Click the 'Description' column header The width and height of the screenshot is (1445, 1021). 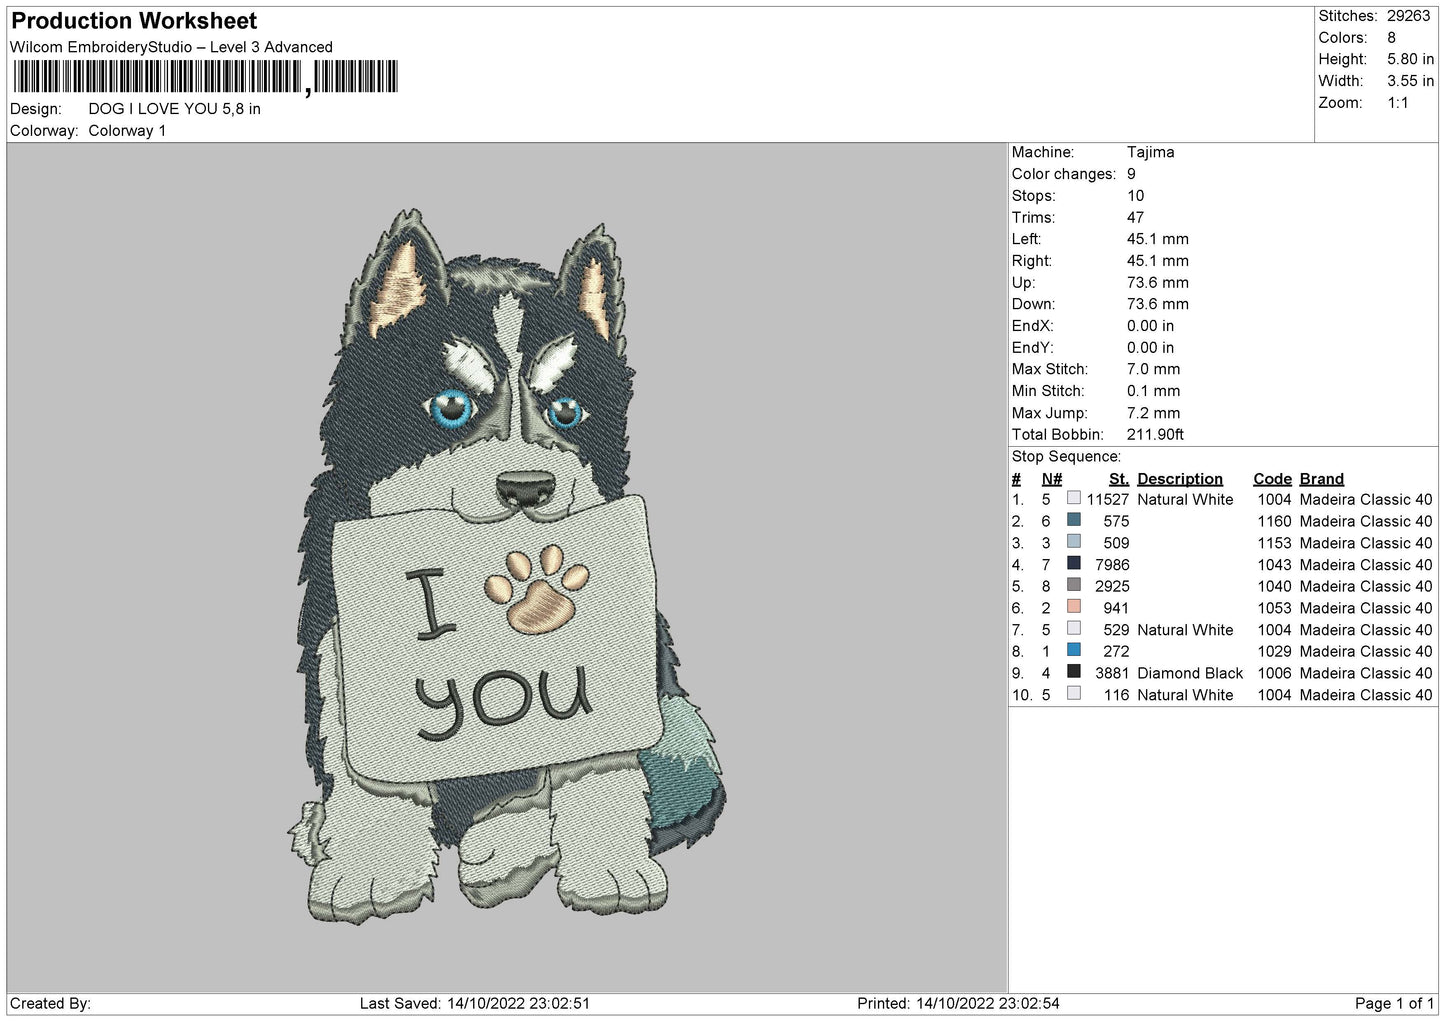click(x=1180, y=479)
